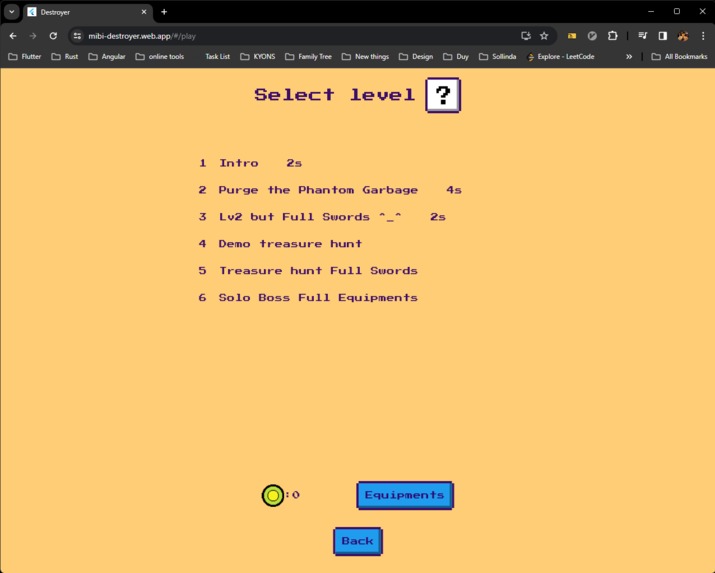Open the profile avatar menu
Screen dimensions: 715x573
tap(683, 36)
